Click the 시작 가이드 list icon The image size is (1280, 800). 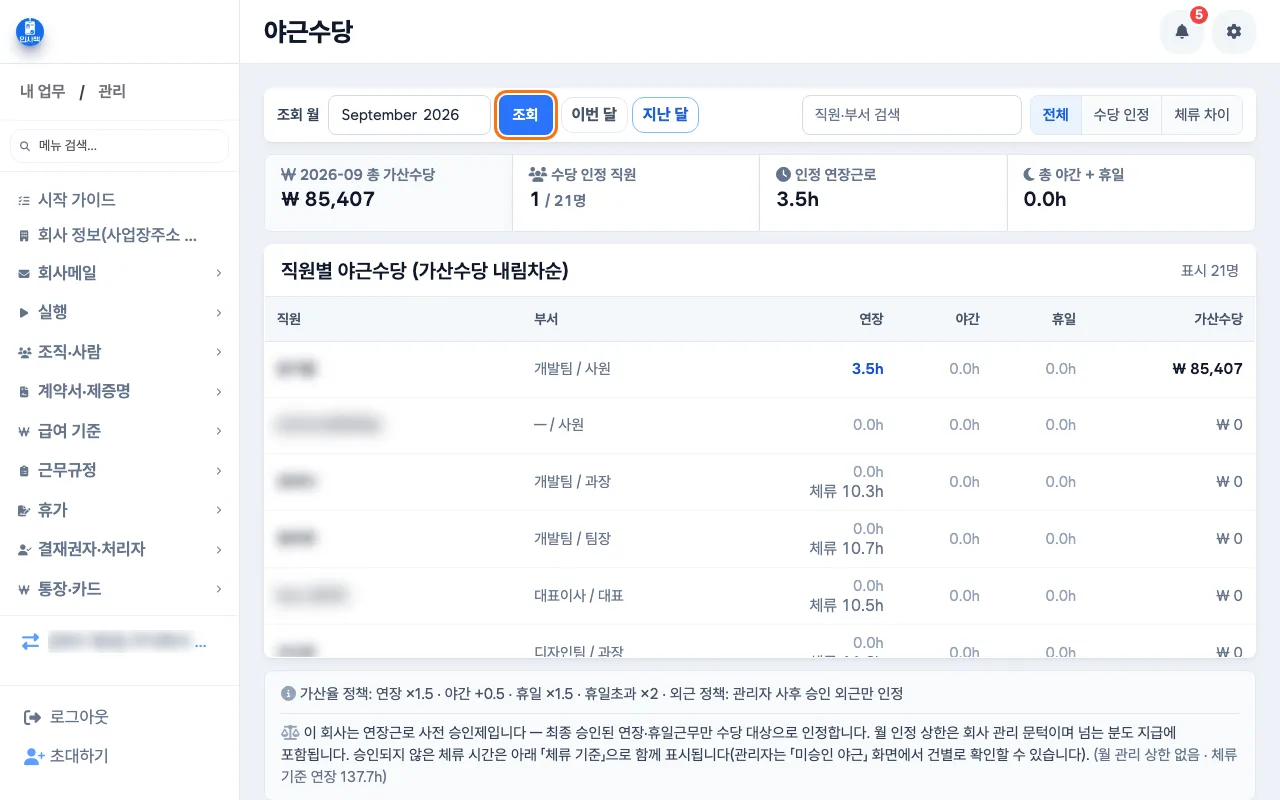pyautogui.click(x=24, y=200)
